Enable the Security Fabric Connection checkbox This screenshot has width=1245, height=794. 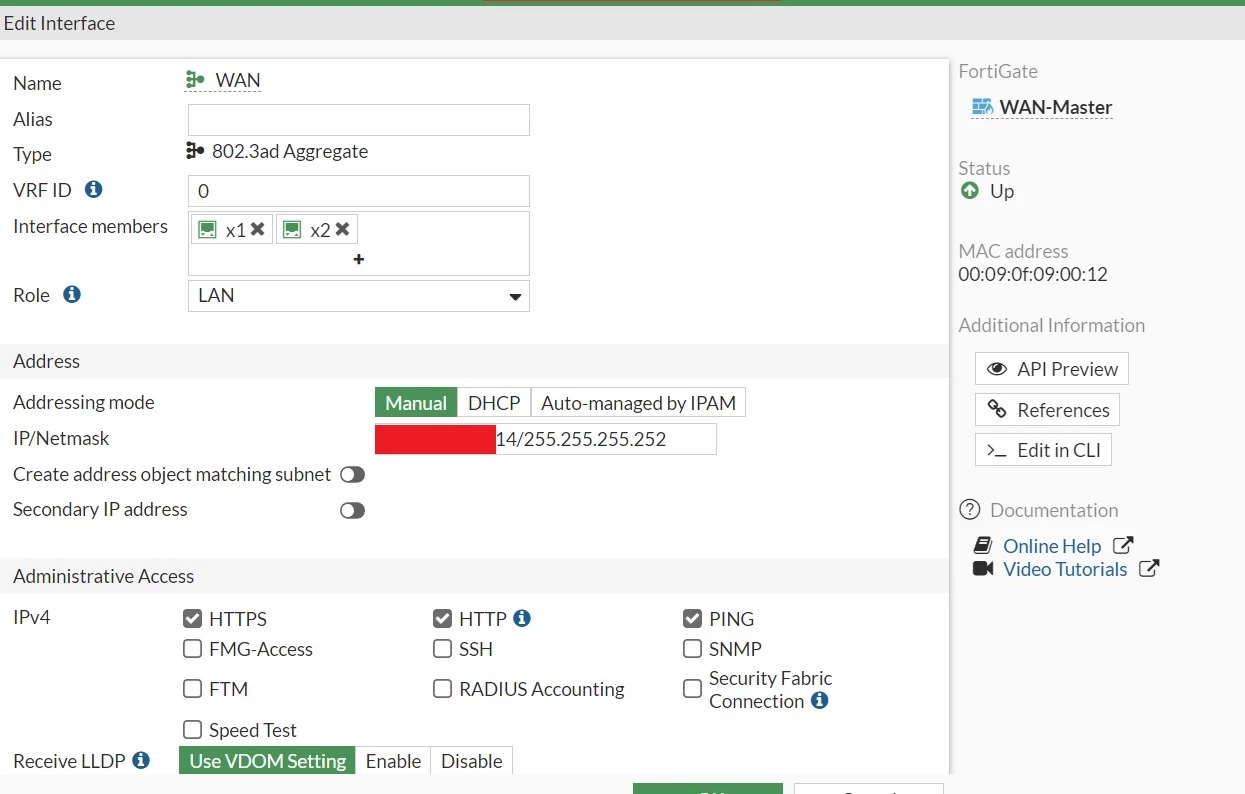692,689
